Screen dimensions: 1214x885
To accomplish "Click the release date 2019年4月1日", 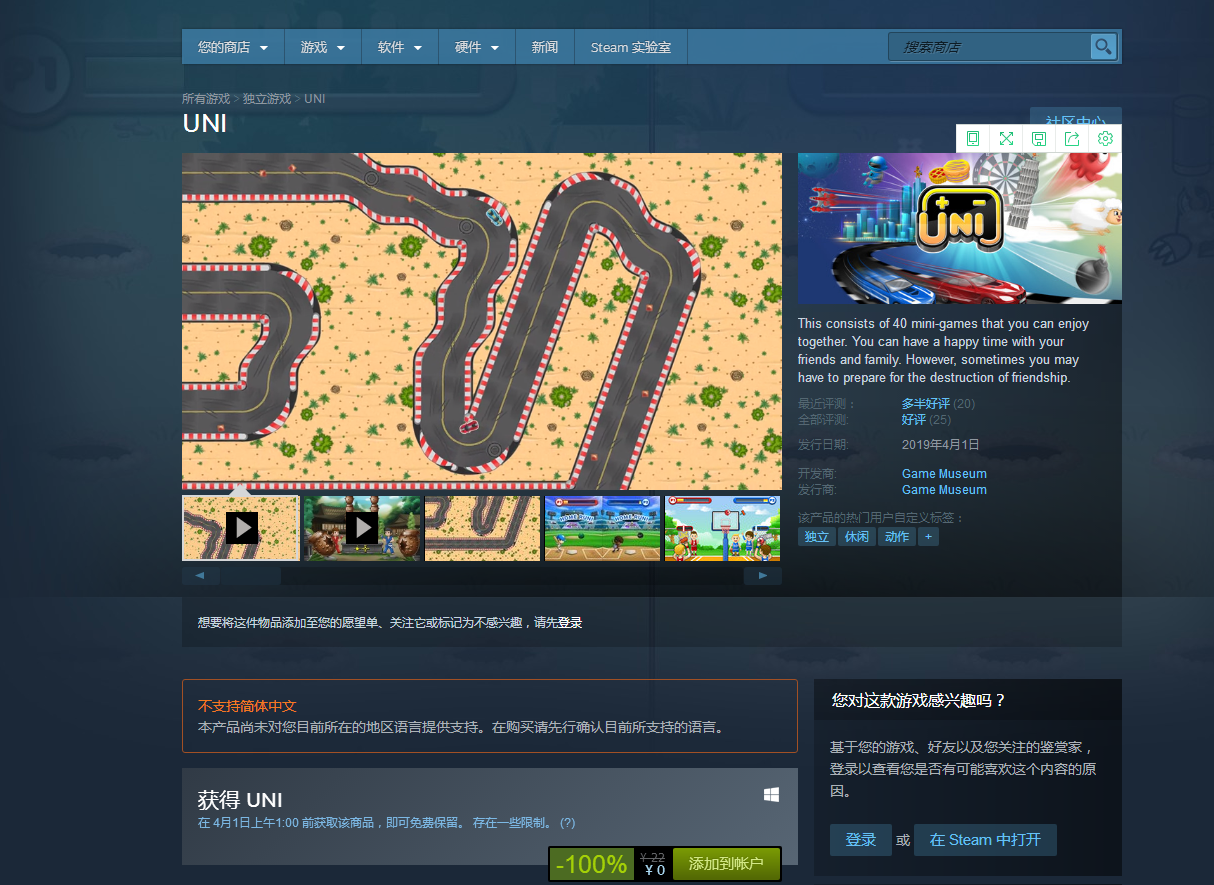I will pyautogui.click(x=941, y=445).
